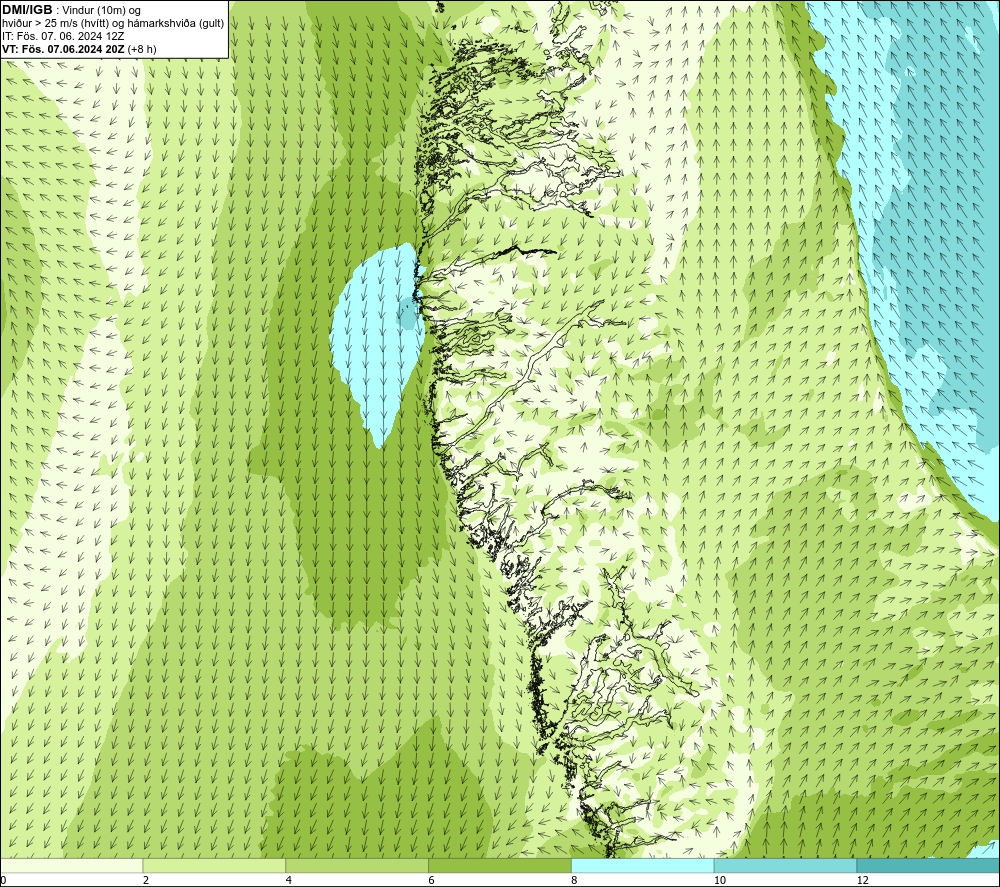Click the 2–4 m/s light green scale segment

click(x=214, y=865)
